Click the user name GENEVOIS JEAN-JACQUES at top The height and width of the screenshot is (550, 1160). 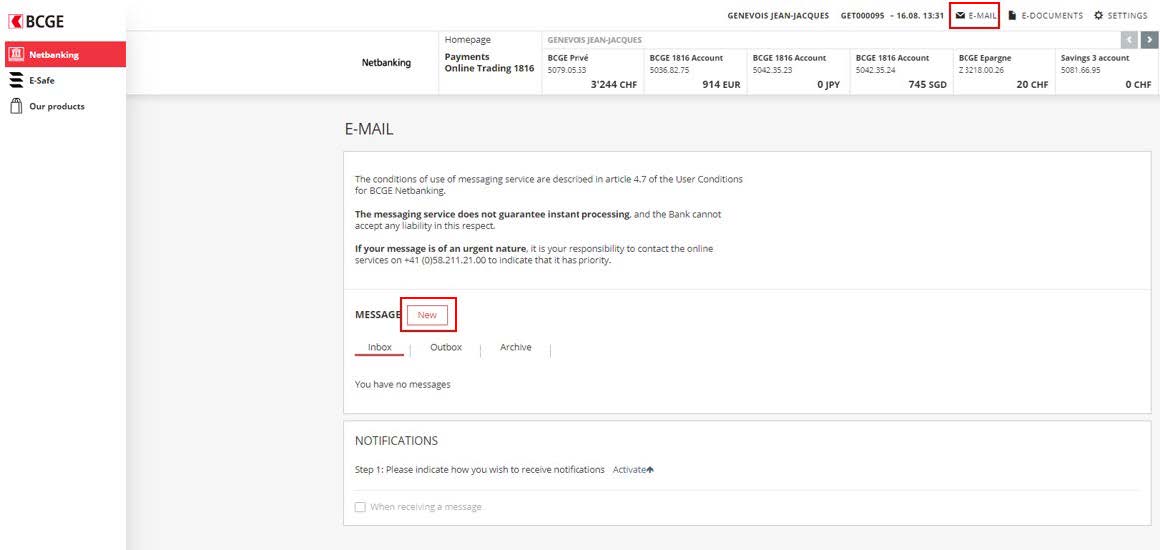coord(778,16)
